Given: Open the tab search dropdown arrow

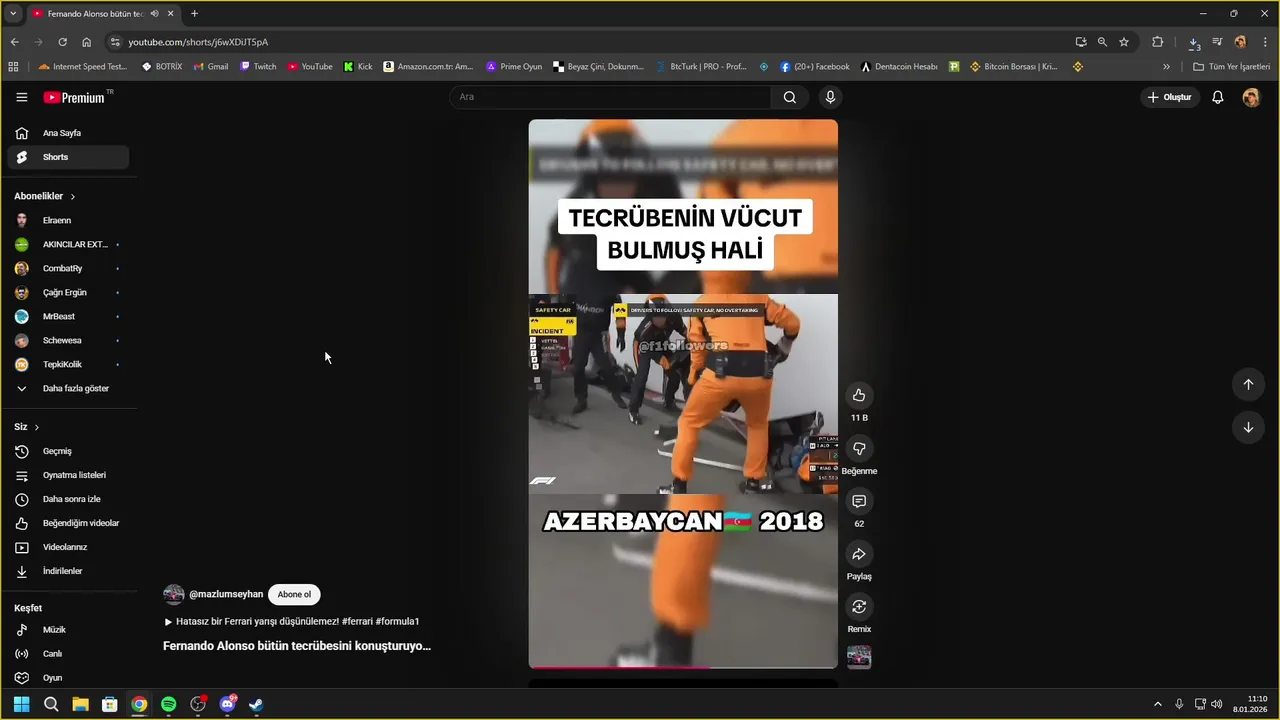Looking at the screenshot, I should (x=13, y=14).
